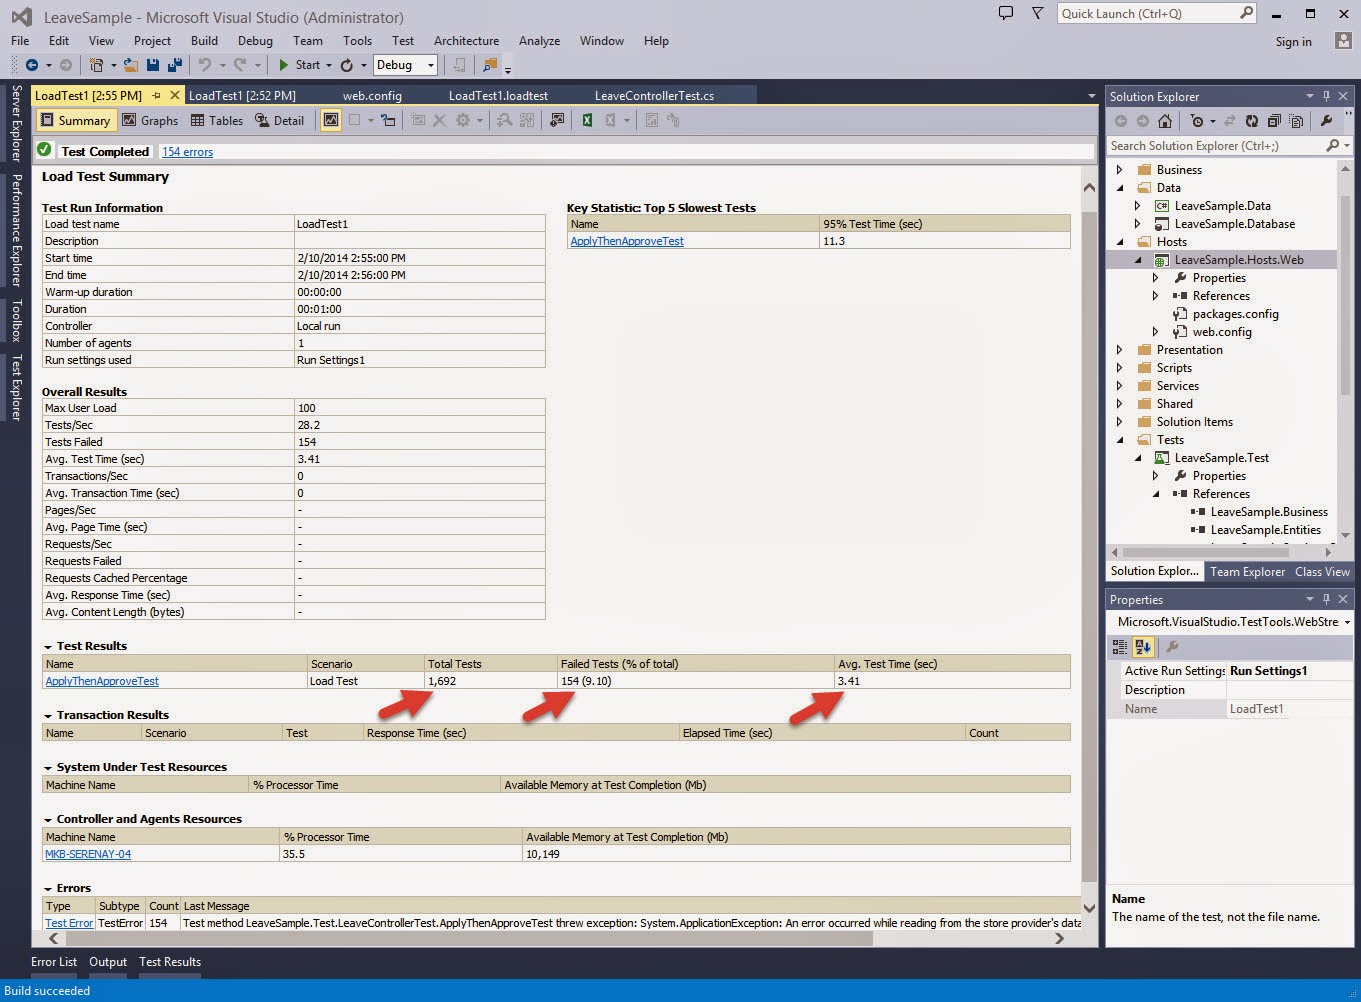Viewport: 1361px width, 1002px height.
Task: Export results to Excel with the green icon
Action: (587, 120)
